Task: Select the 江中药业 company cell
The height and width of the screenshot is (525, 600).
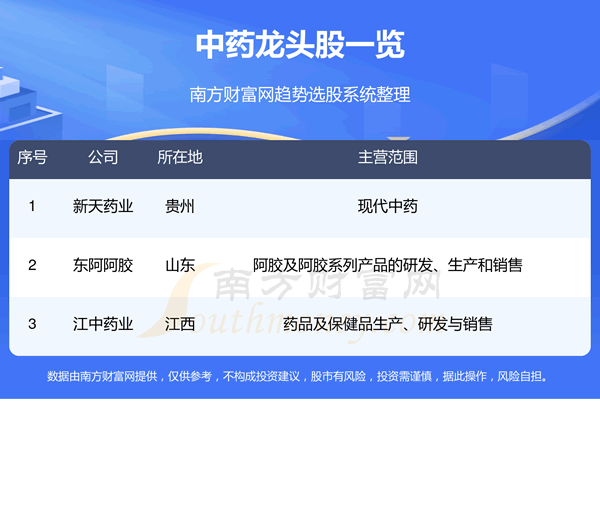Action: point(103,324)
